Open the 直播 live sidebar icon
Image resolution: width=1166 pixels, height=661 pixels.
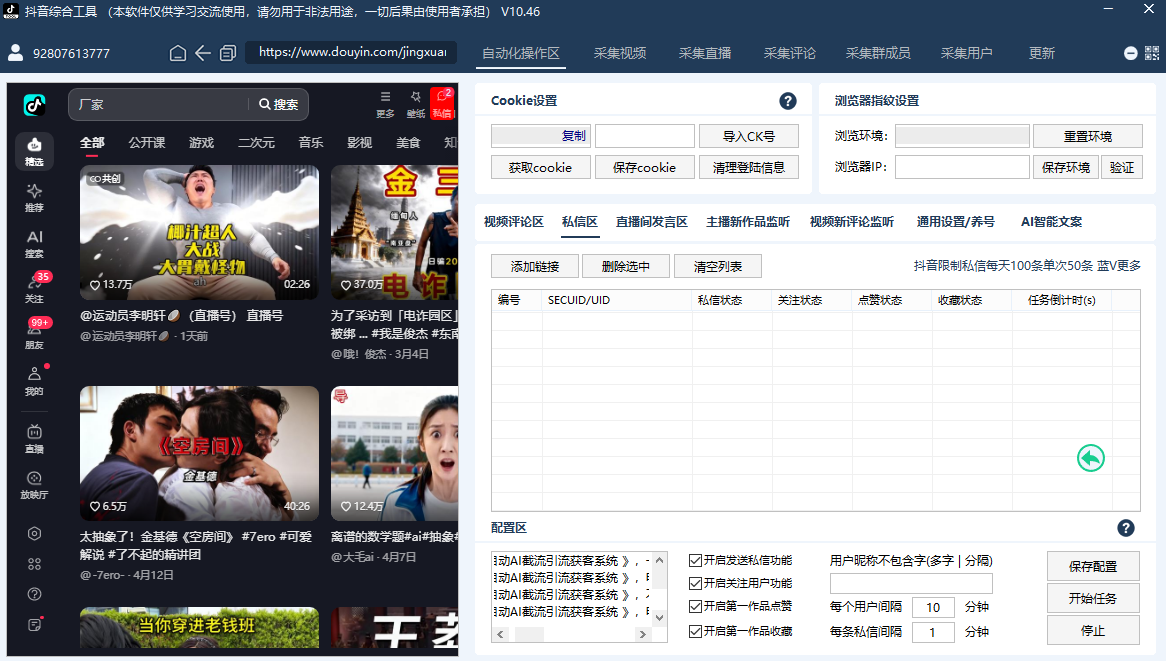point(34,439)
